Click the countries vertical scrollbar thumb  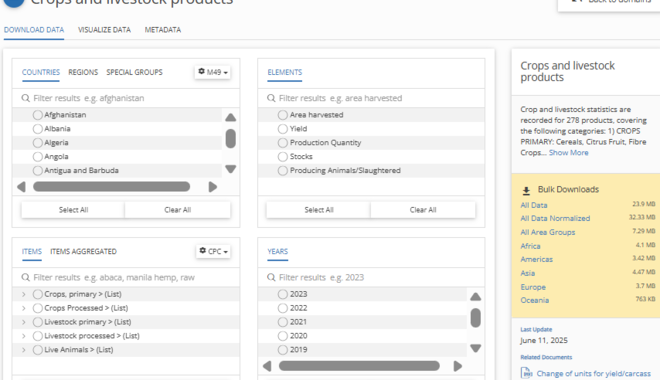[x=230, y=138]
